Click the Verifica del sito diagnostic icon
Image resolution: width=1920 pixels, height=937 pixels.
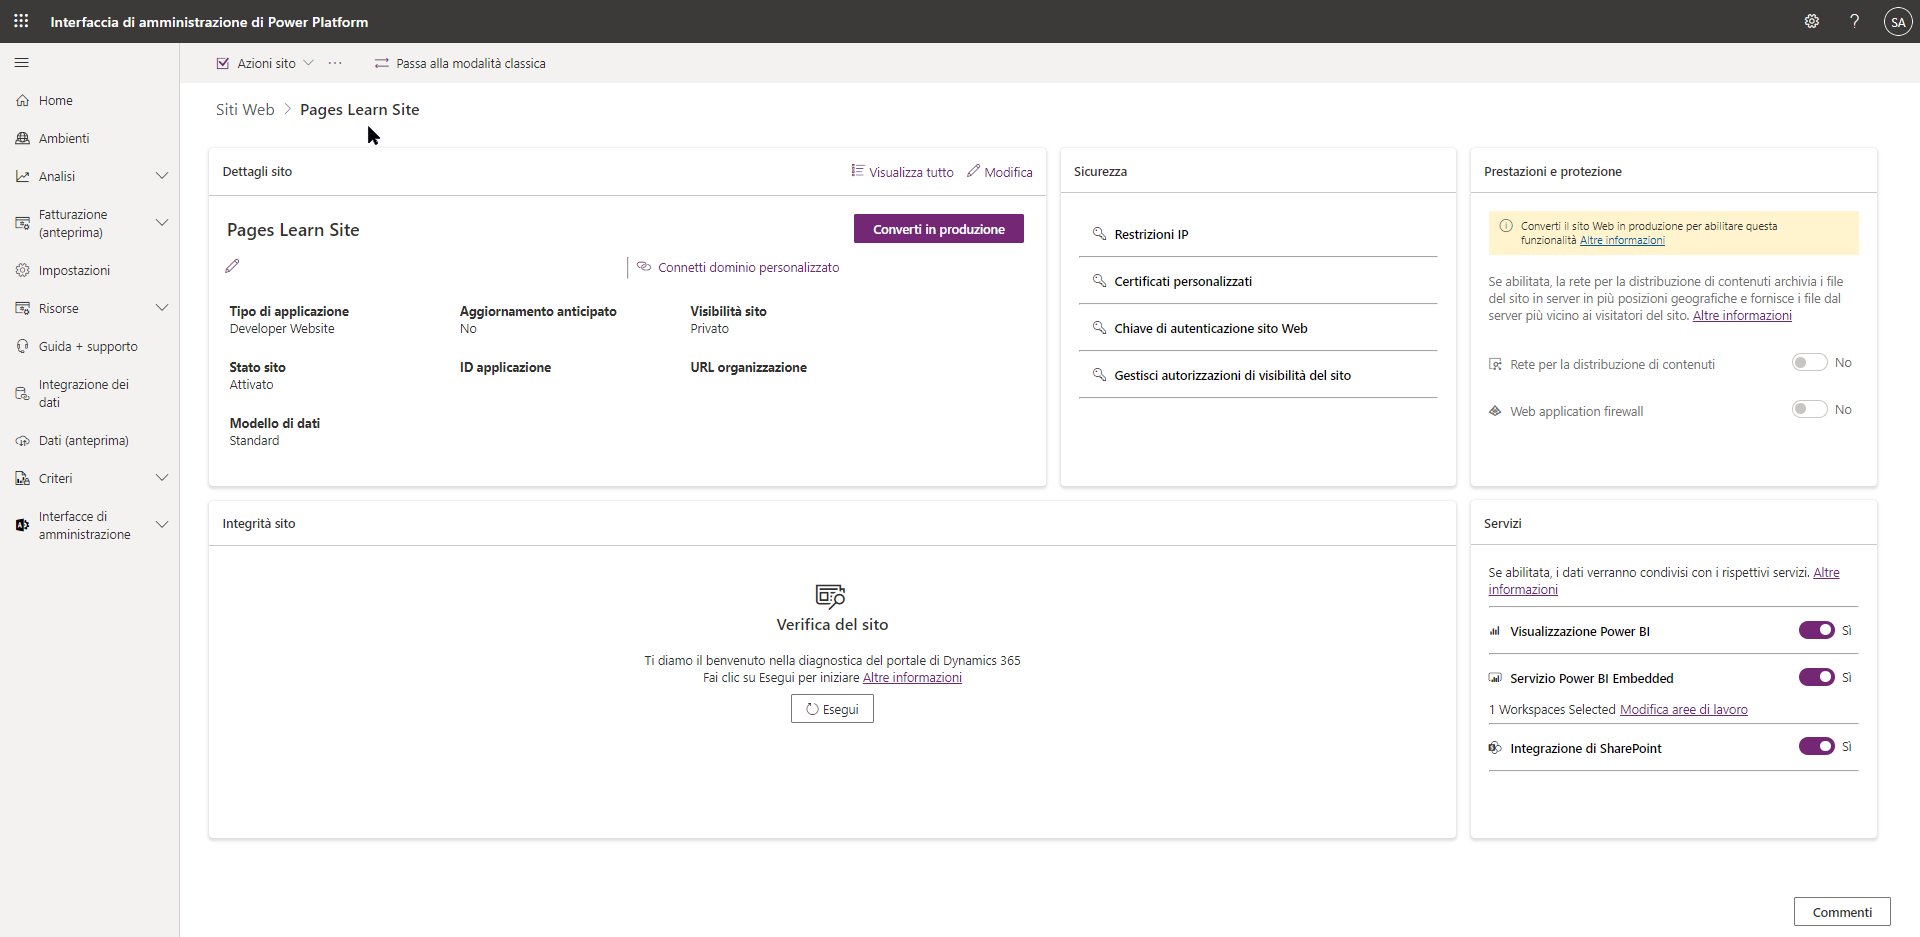pos(831,596)
